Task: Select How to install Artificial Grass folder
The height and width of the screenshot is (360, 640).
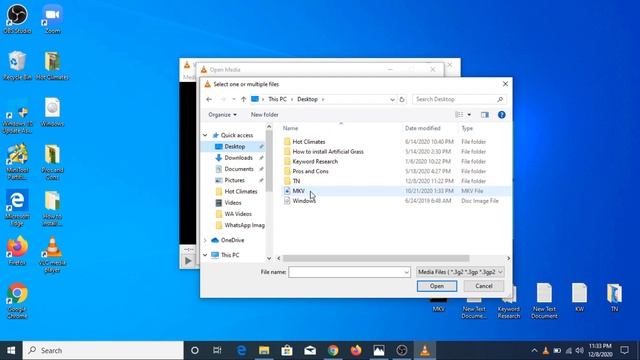Action: [x=396, y=151]
